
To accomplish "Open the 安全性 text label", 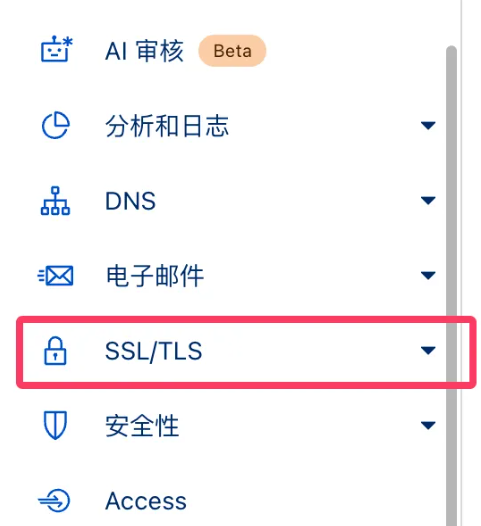I will point(142,426).
